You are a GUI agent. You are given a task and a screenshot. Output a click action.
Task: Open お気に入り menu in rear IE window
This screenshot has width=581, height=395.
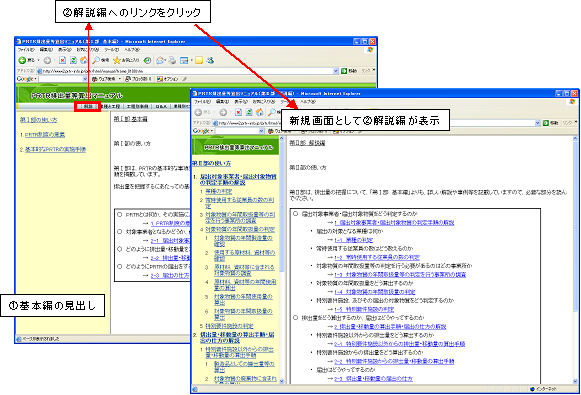point(87,49)
